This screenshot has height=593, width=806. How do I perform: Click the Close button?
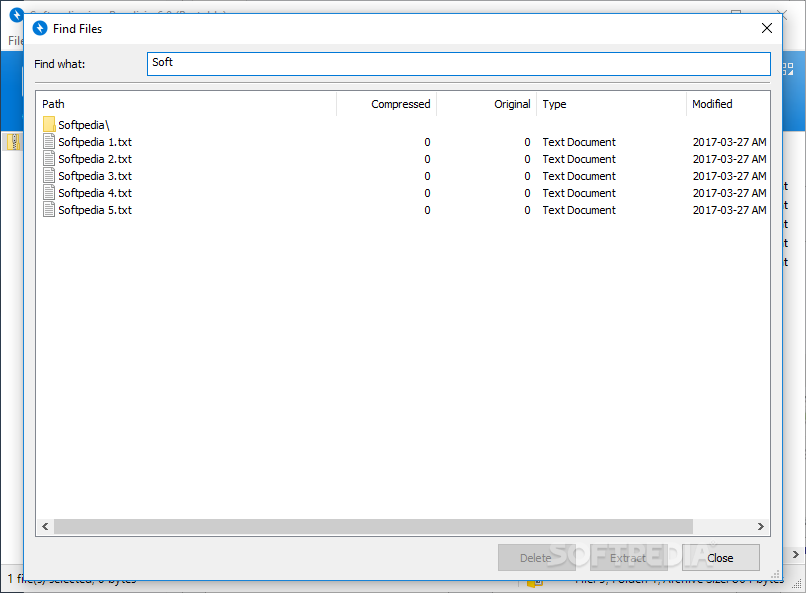pos(720,558)
